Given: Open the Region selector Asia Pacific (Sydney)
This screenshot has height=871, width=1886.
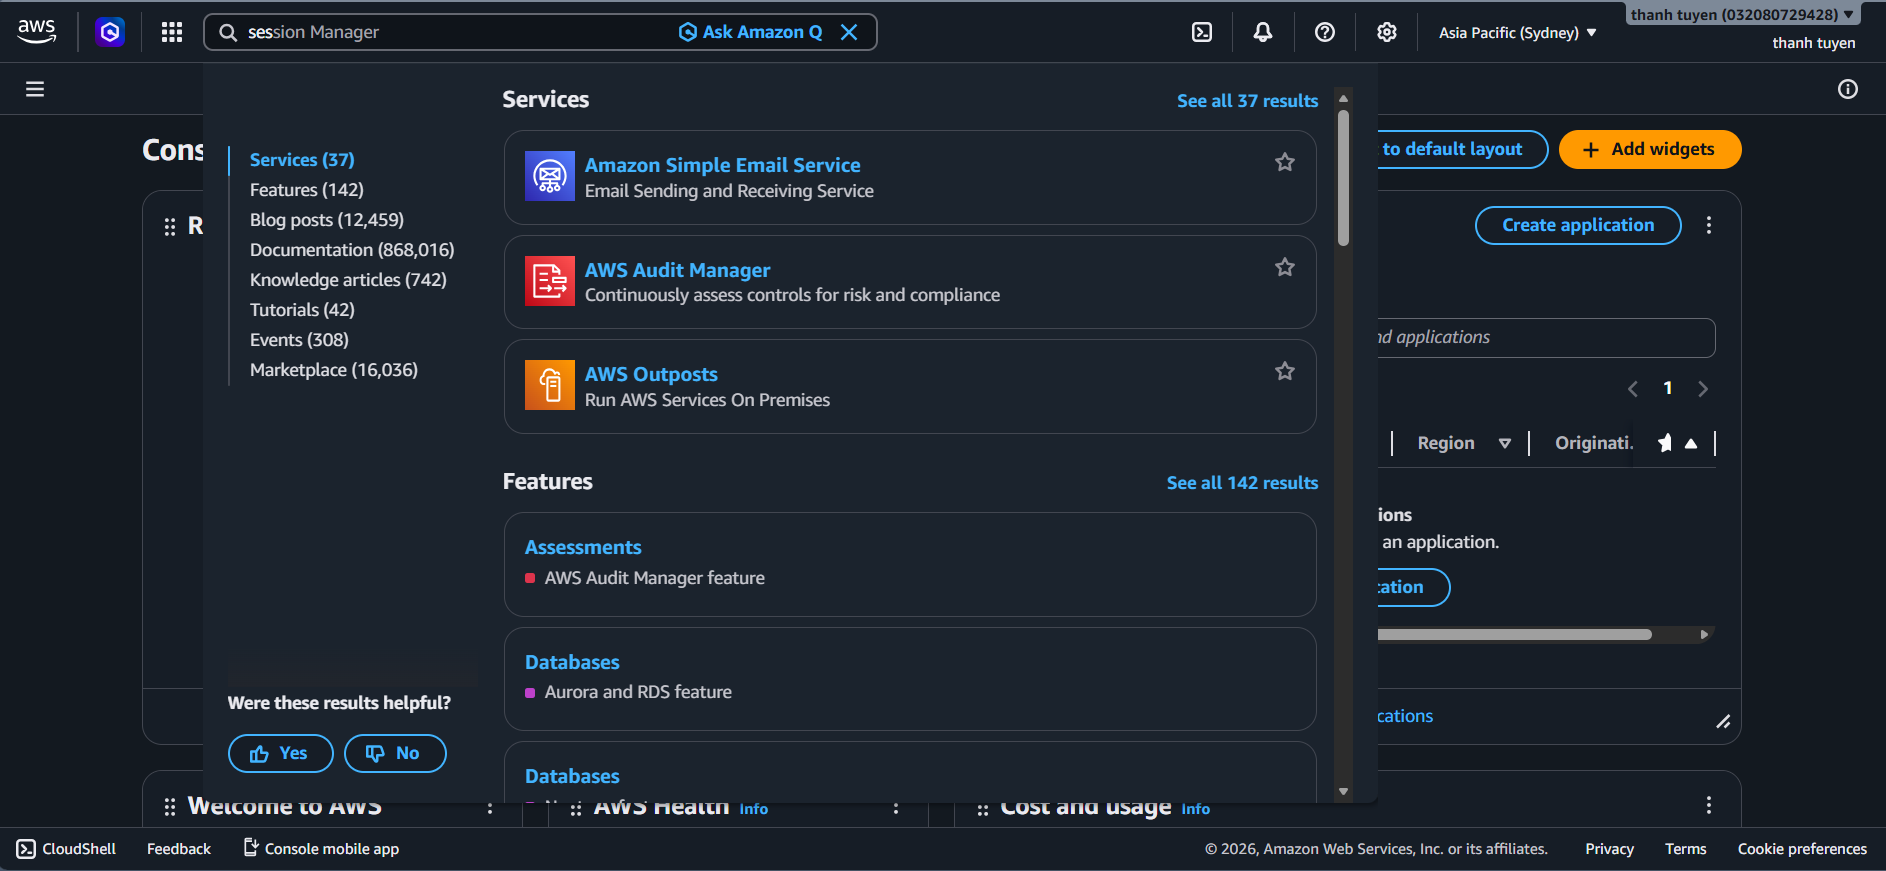Looking at the screenshot, I should click(x=1518, y=32).
